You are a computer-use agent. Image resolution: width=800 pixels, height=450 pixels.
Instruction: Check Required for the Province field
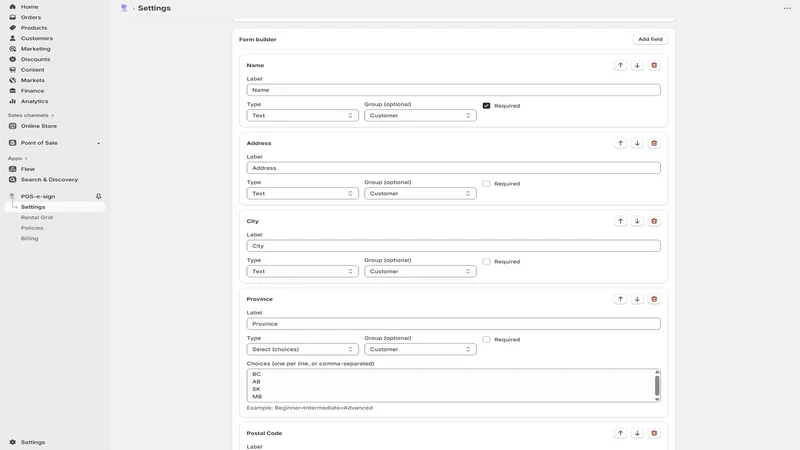(486, 339)
